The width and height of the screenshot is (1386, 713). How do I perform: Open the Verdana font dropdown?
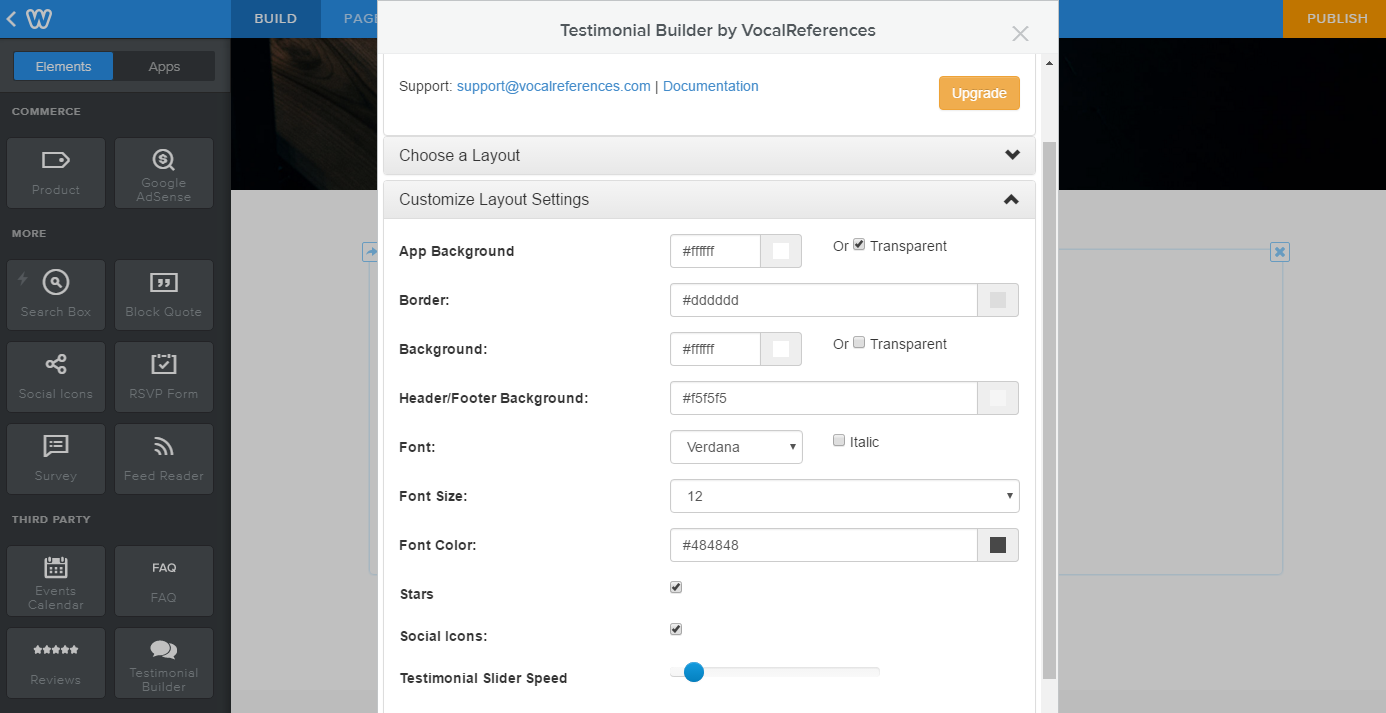(x=736, y=447)
